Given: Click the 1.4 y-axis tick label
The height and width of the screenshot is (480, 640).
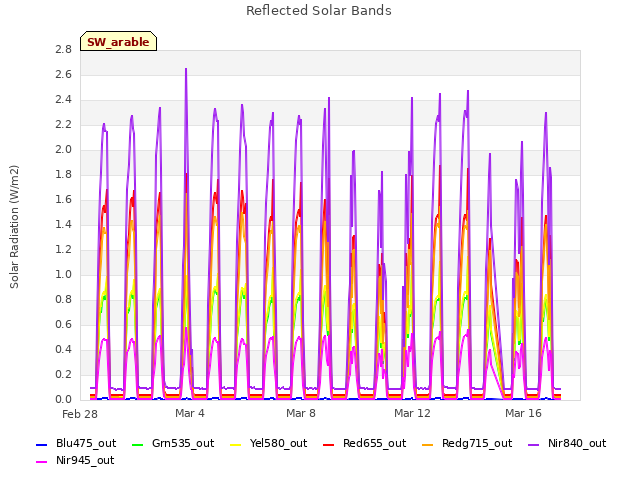Looking at the screenshot, I should tap(63, 224).
